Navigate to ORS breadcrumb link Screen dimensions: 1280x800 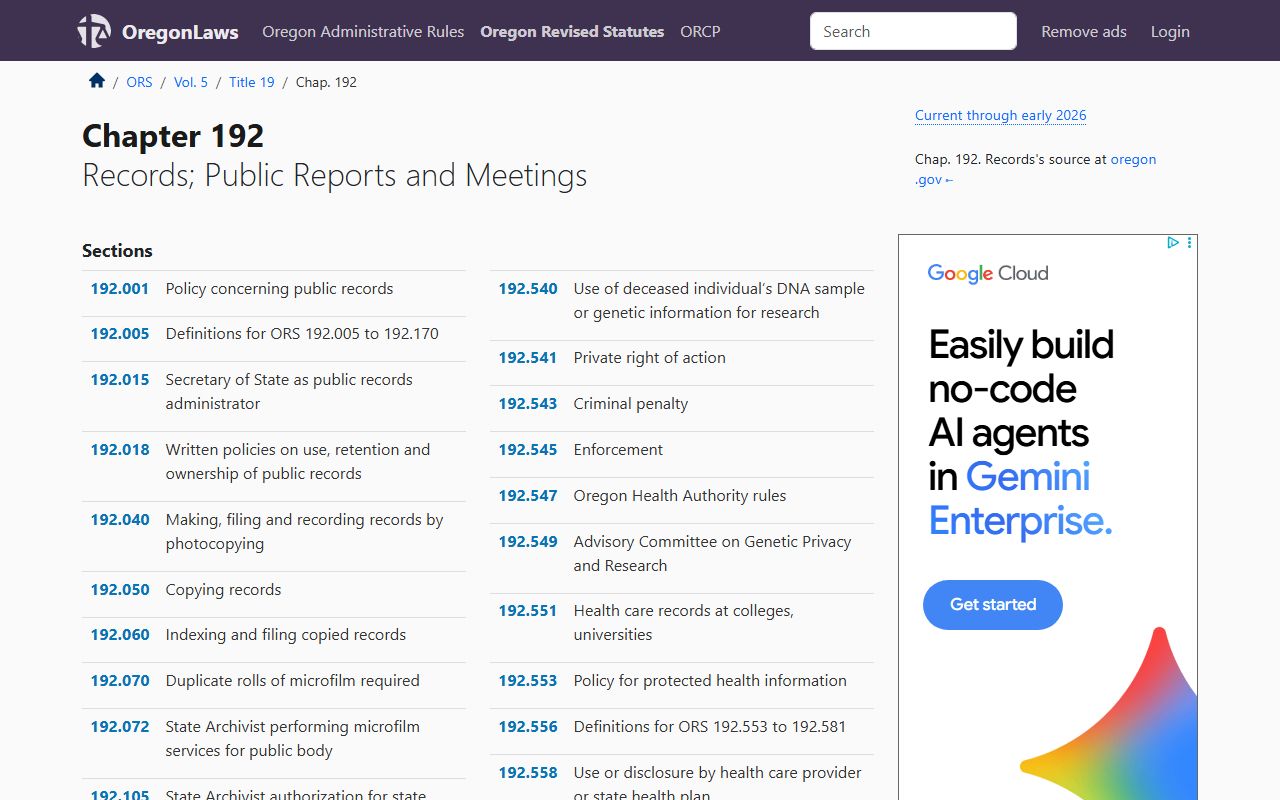pos(139,82)
